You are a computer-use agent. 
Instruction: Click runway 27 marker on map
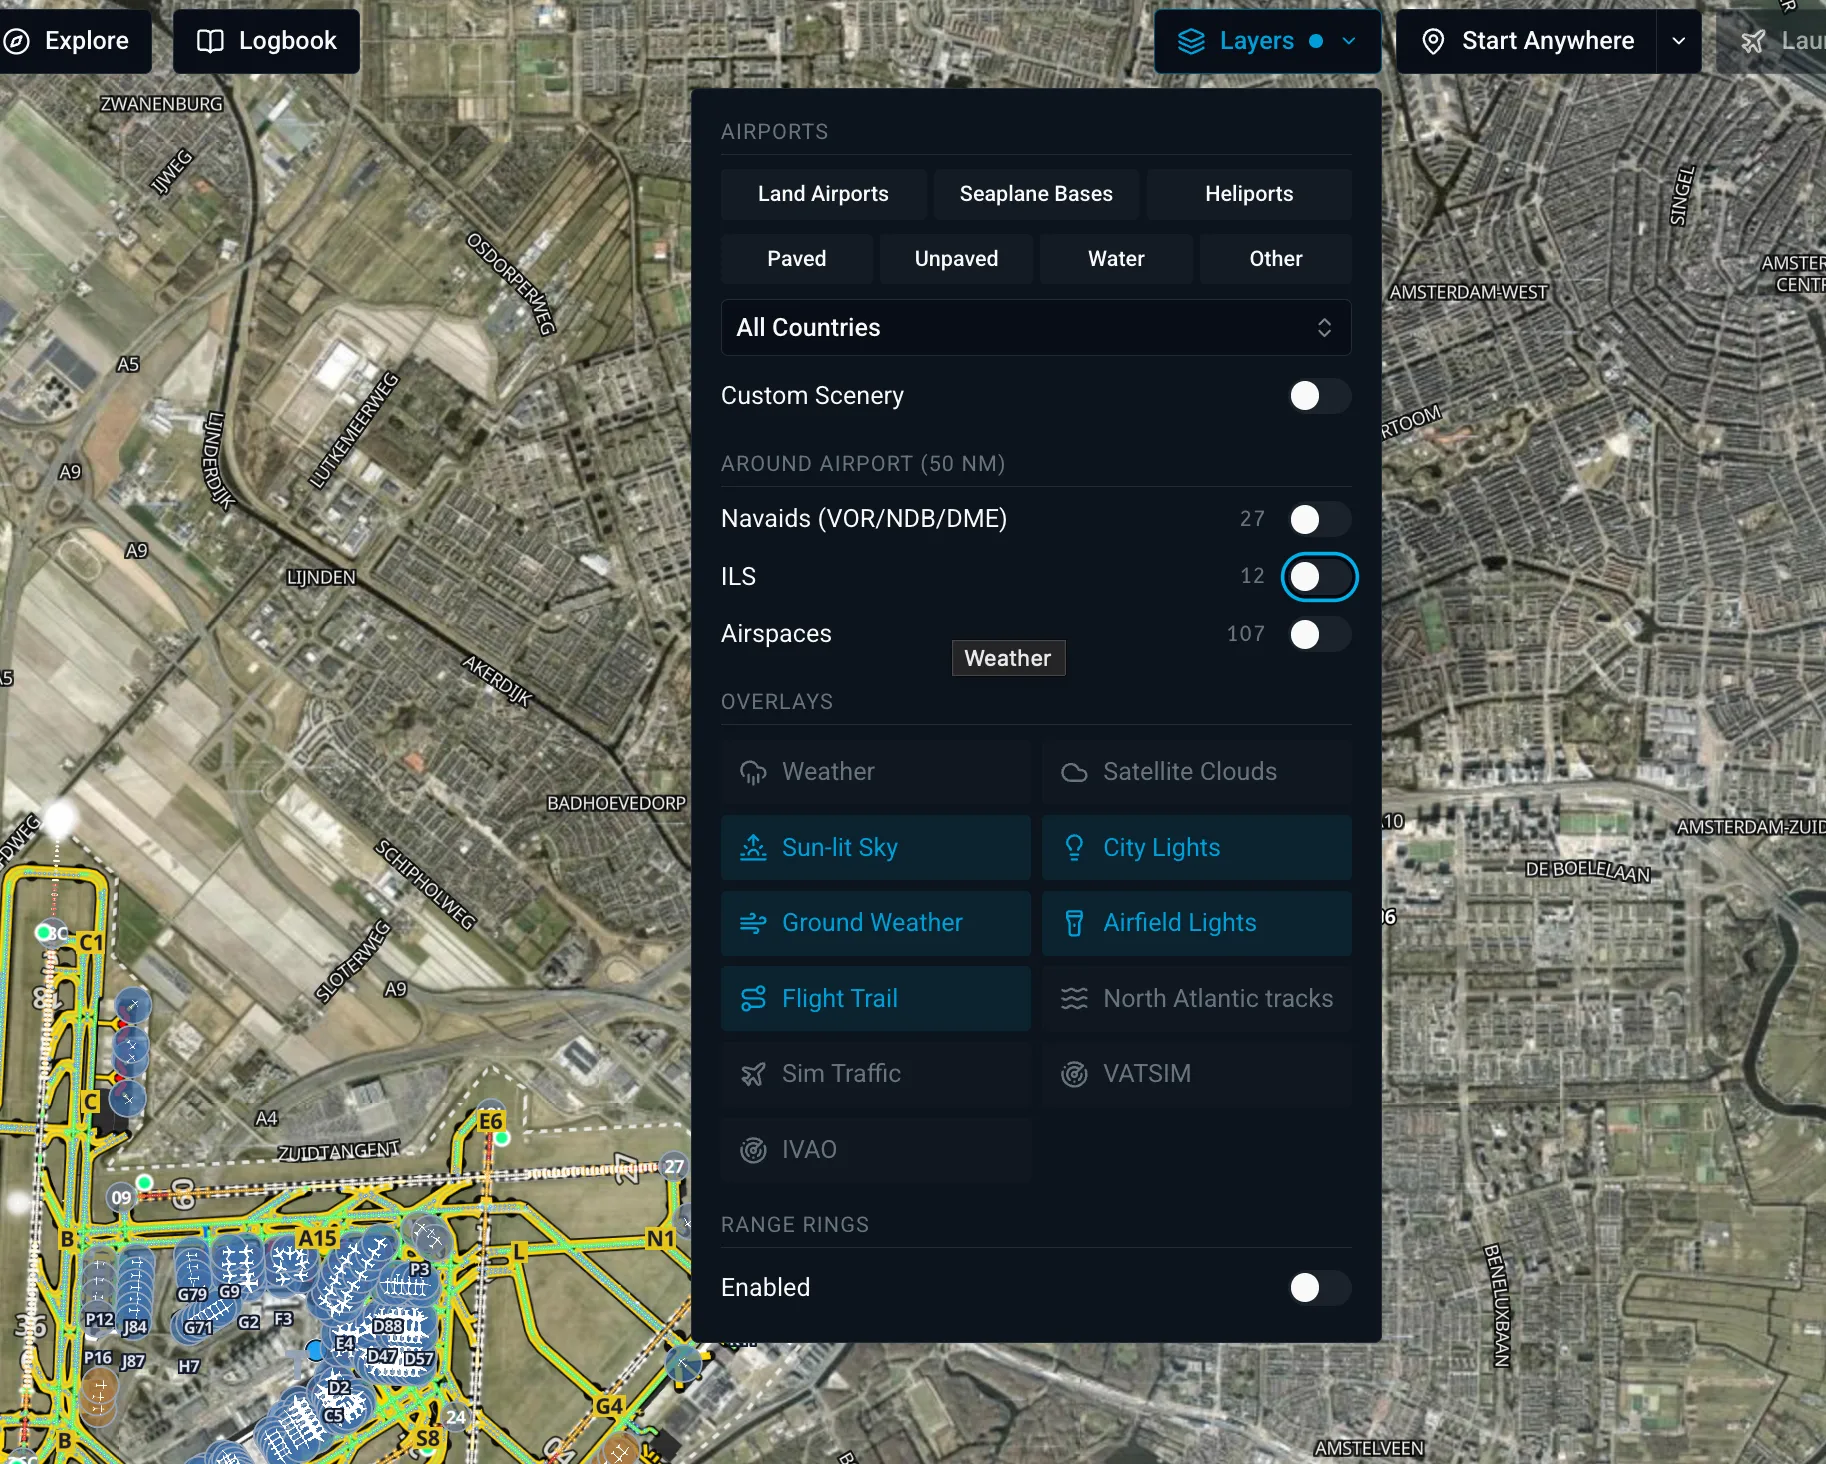pyautogui.click(x=675, y=1166)
